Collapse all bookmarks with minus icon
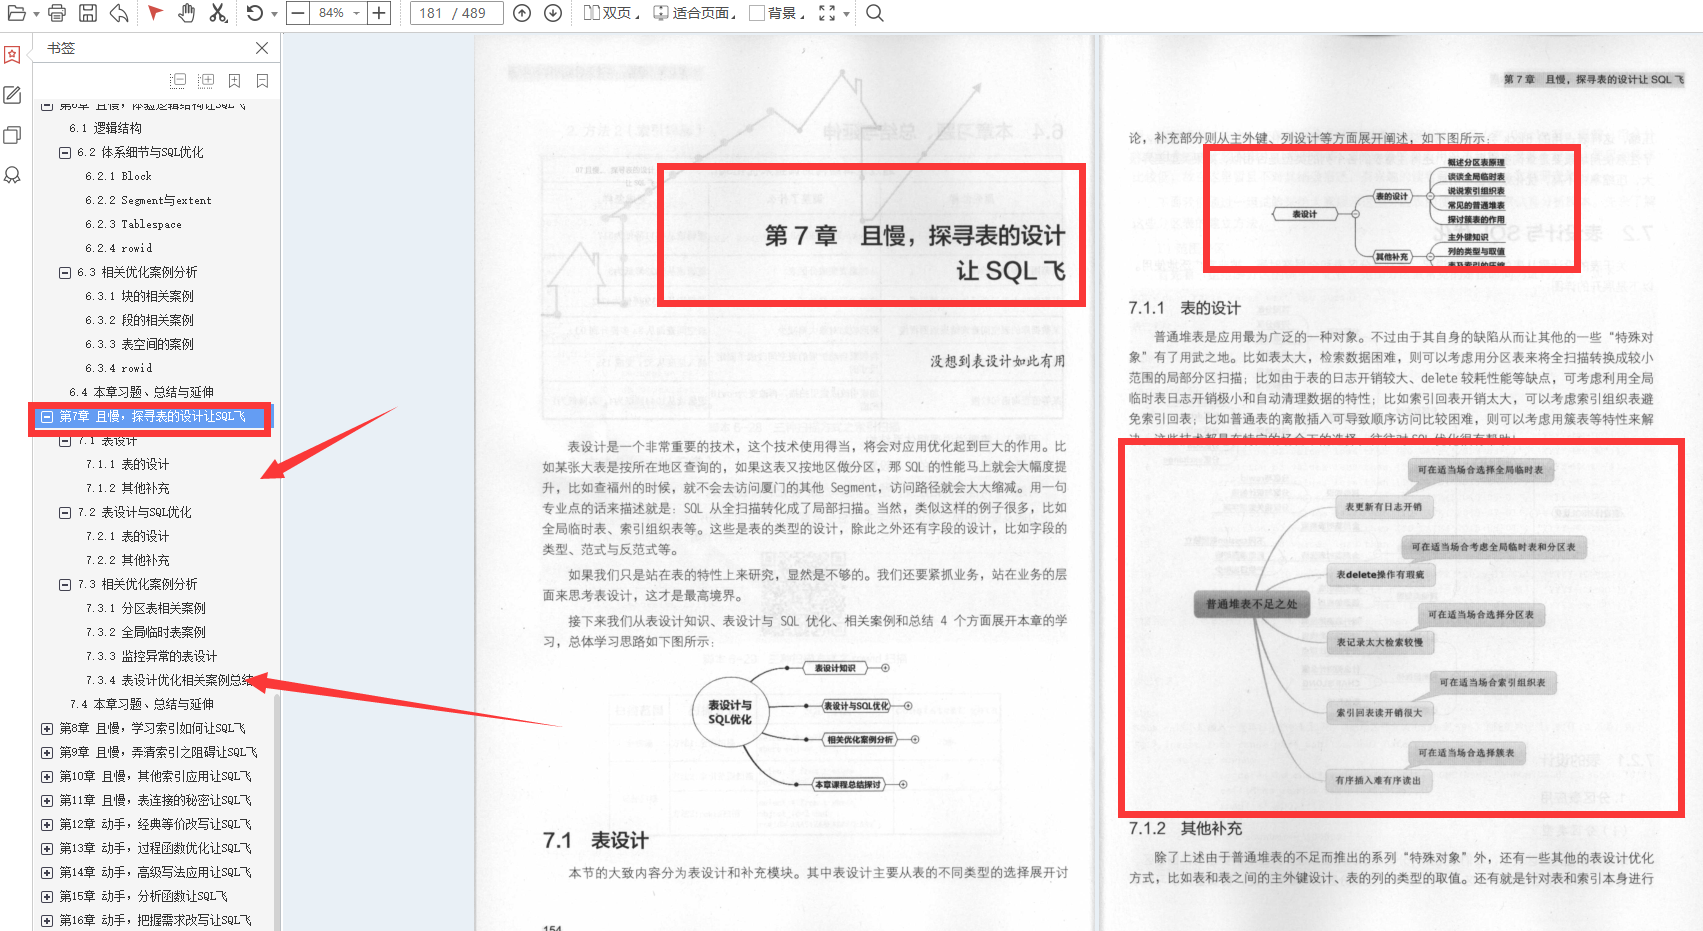This screenshot has width=1703, height=931. (177, 80)
